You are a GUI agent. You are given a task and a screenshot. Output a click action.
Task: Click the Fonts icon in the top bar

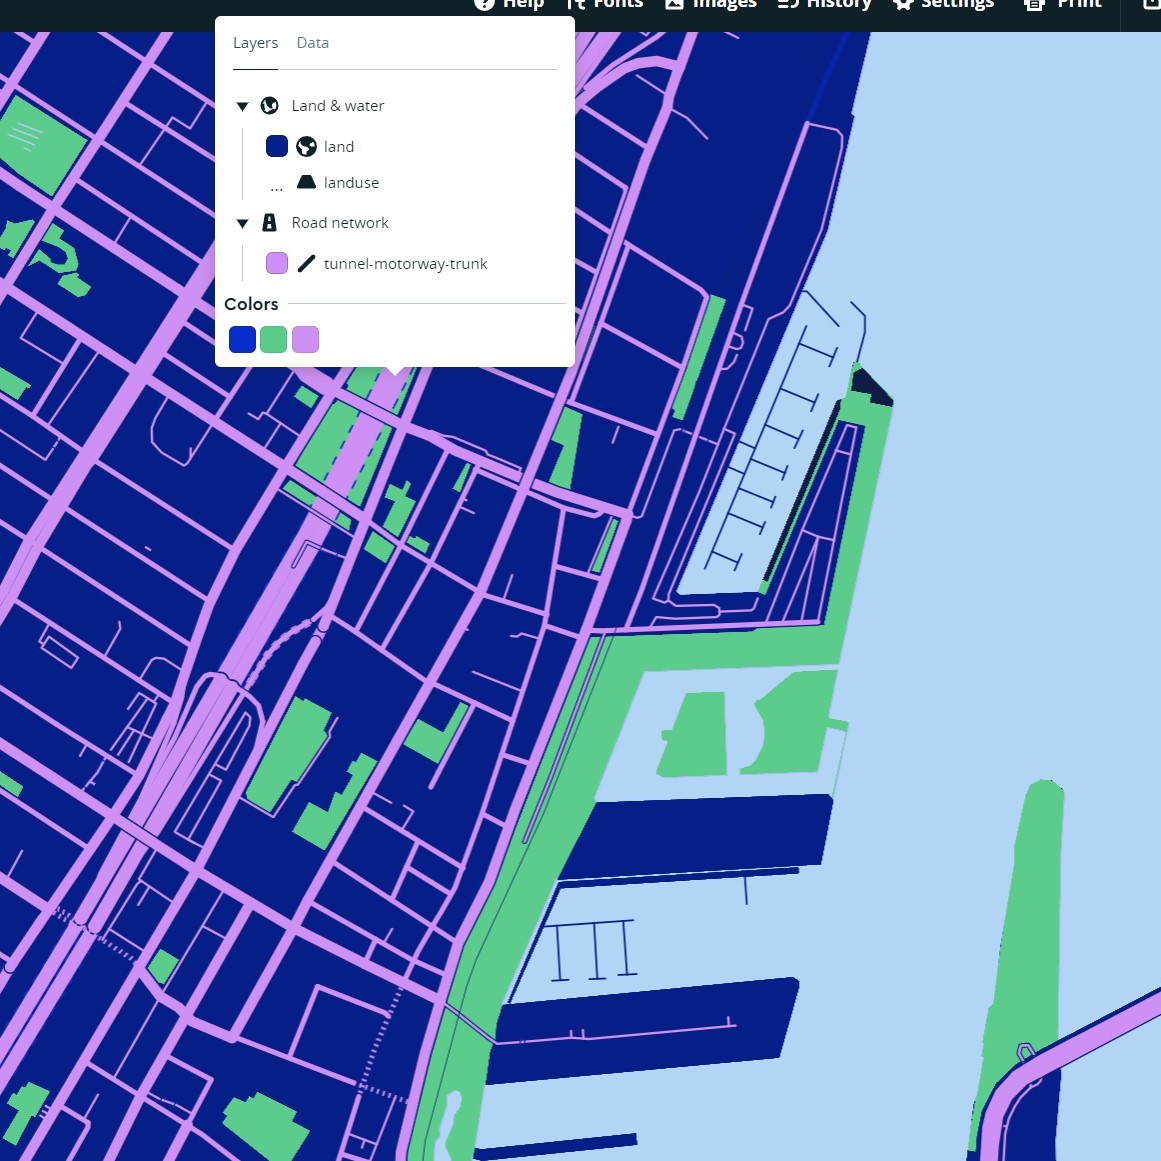[577, 5]
